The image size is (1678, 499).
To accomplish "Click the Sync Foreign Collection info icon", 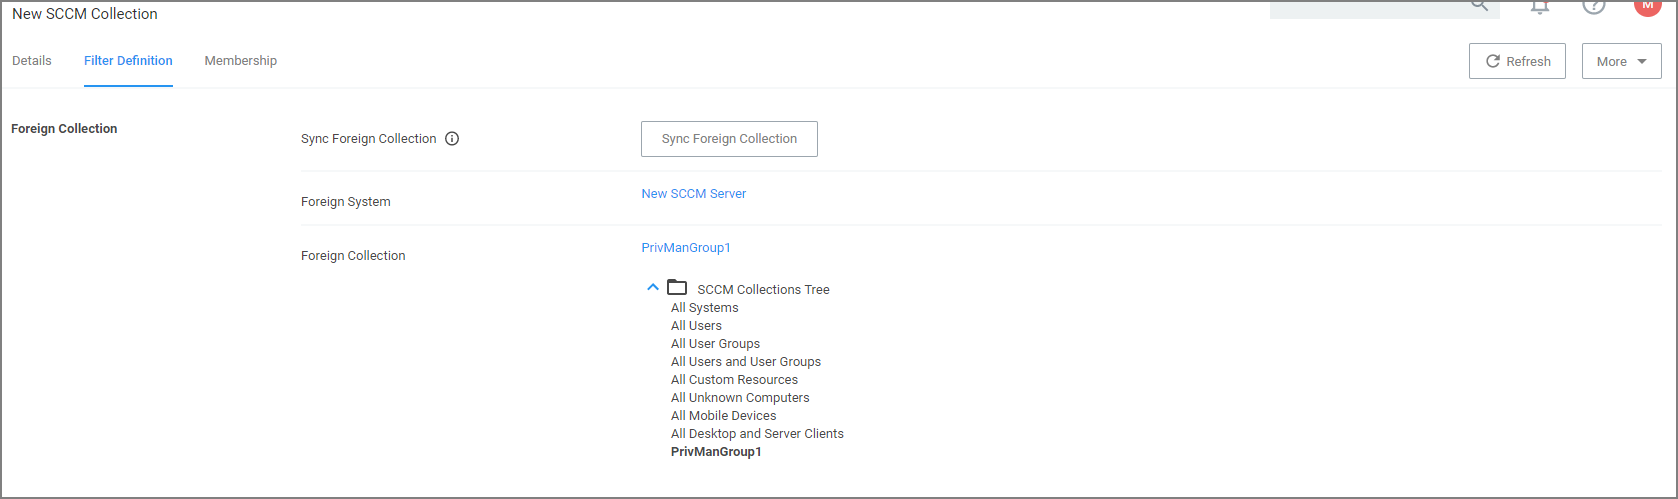I will coord(452,139).
